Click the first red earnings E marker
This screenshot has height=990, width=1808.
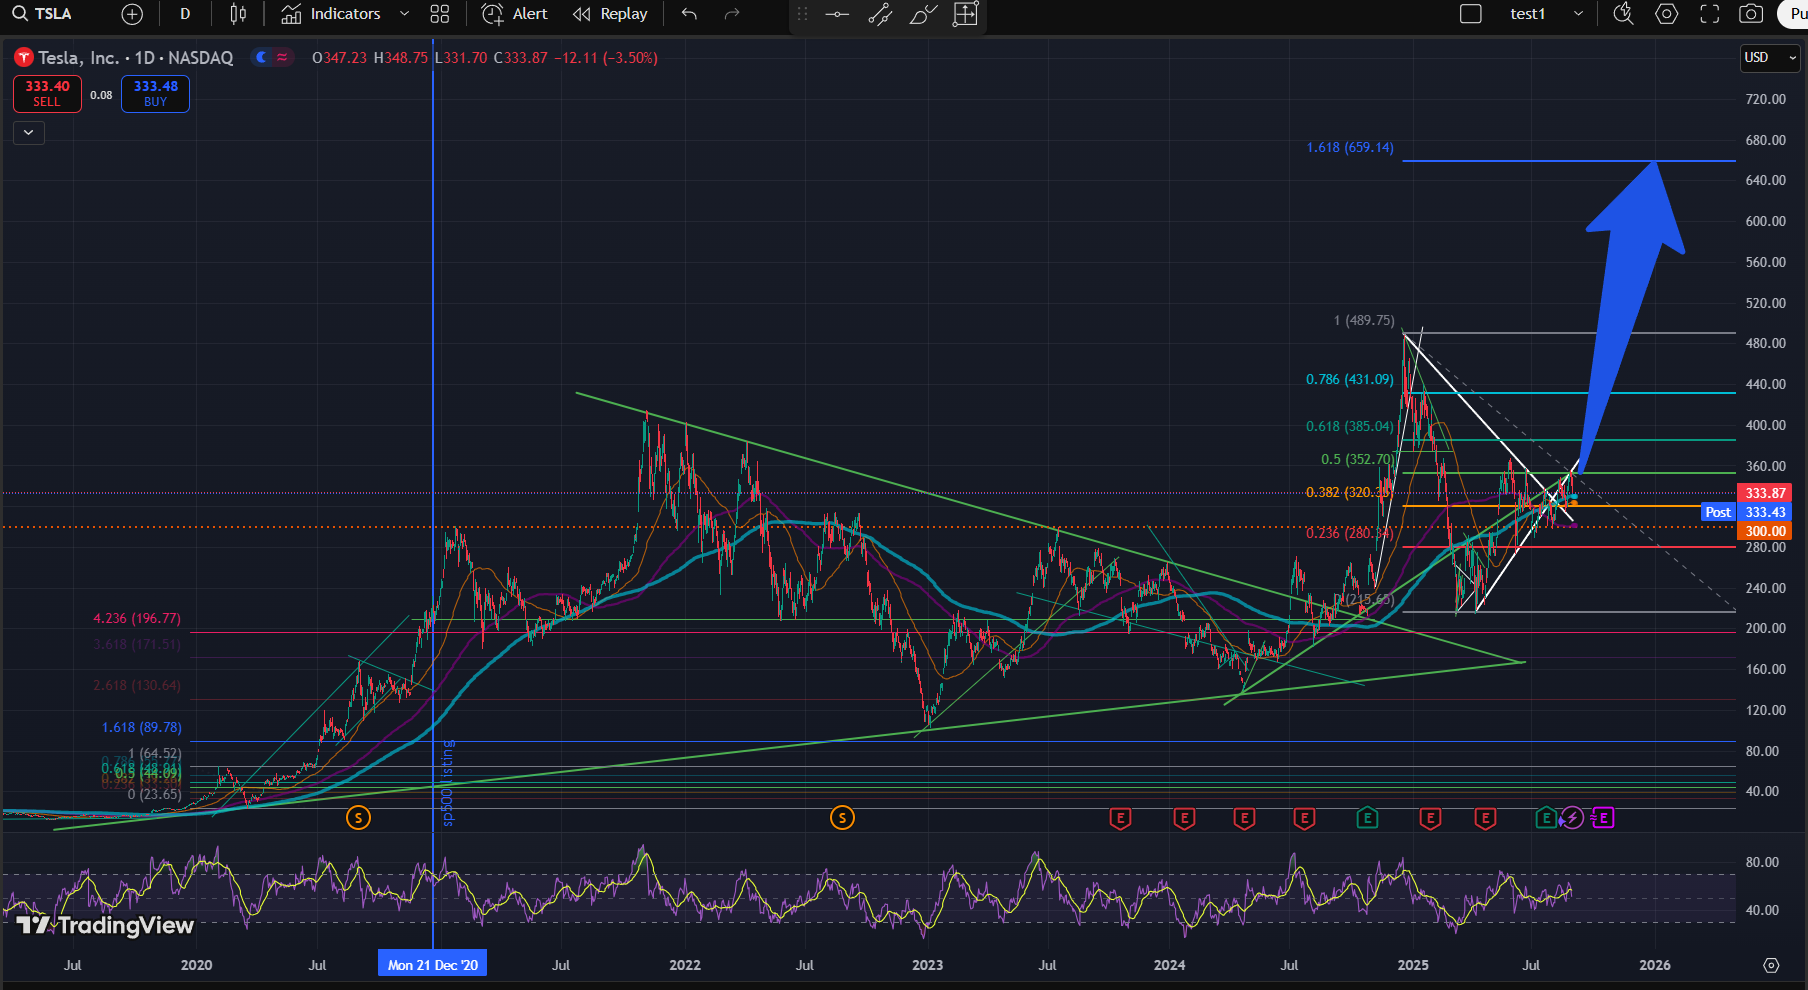point(1120,818)
